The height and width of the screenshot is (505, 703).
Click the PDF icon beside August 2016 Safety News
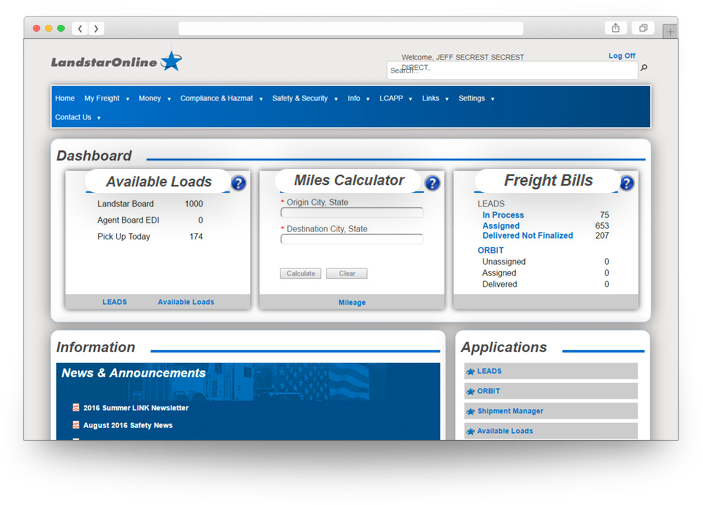tap(76, 425)
